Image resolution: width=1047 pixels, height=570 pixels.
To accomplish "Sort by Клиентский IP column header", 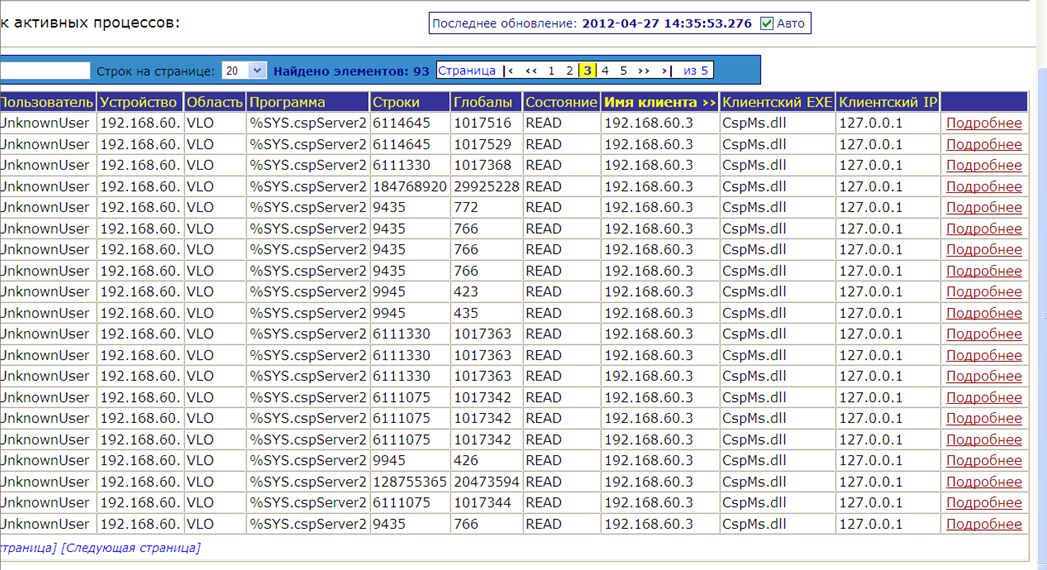I will (x=887, y=102).
